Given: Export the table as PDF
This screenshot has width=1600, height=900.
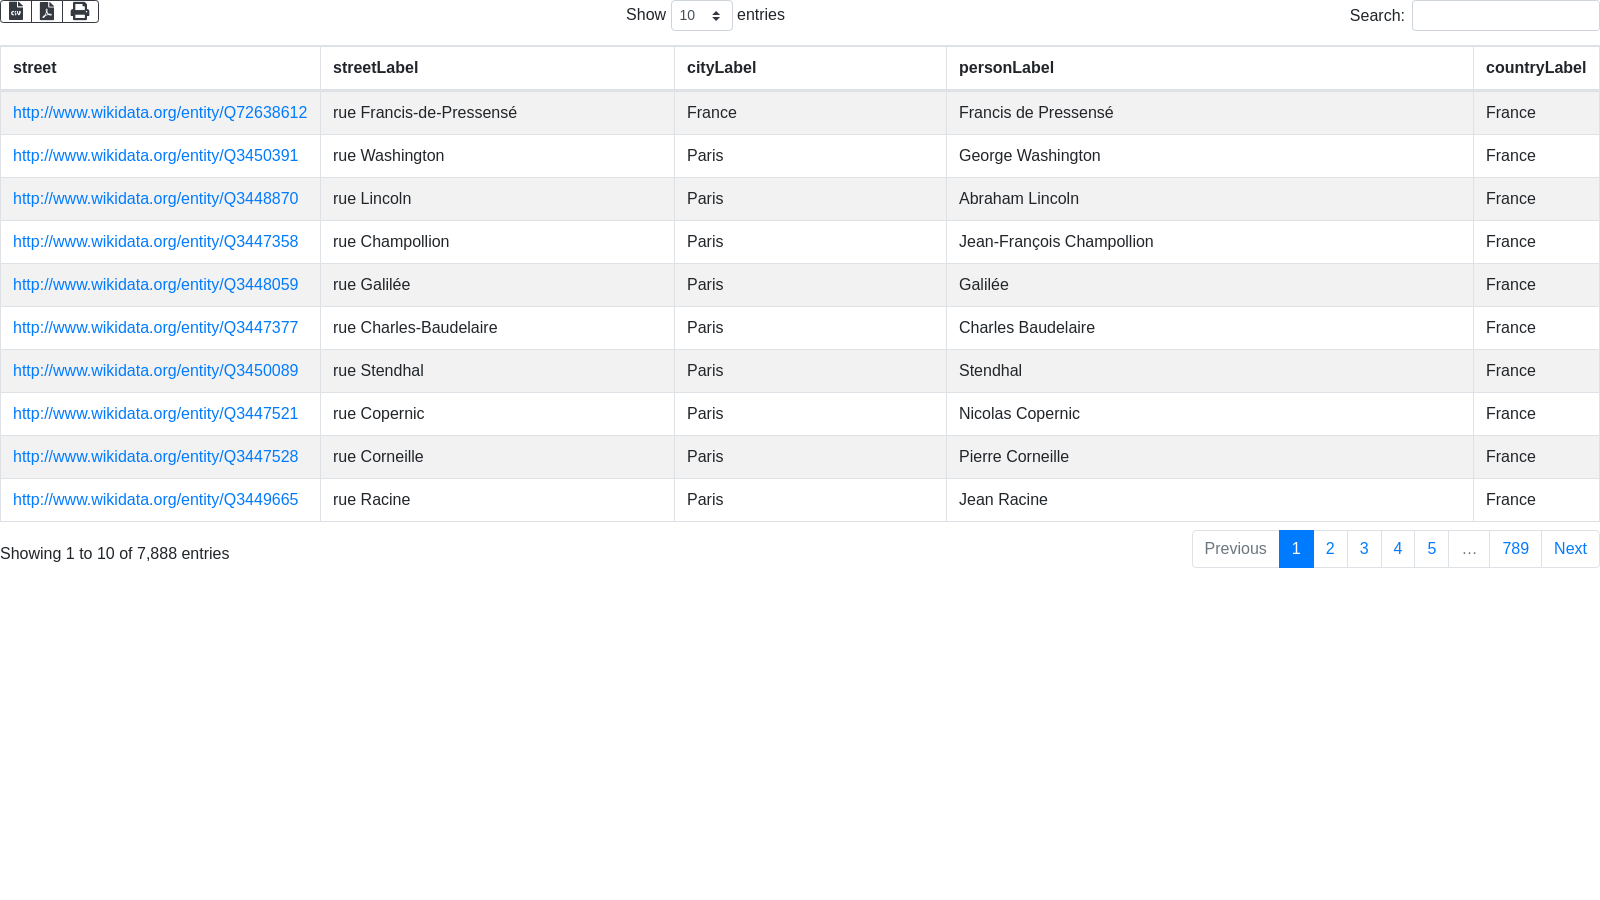Looking at the screenshot, I should point(47,12).
